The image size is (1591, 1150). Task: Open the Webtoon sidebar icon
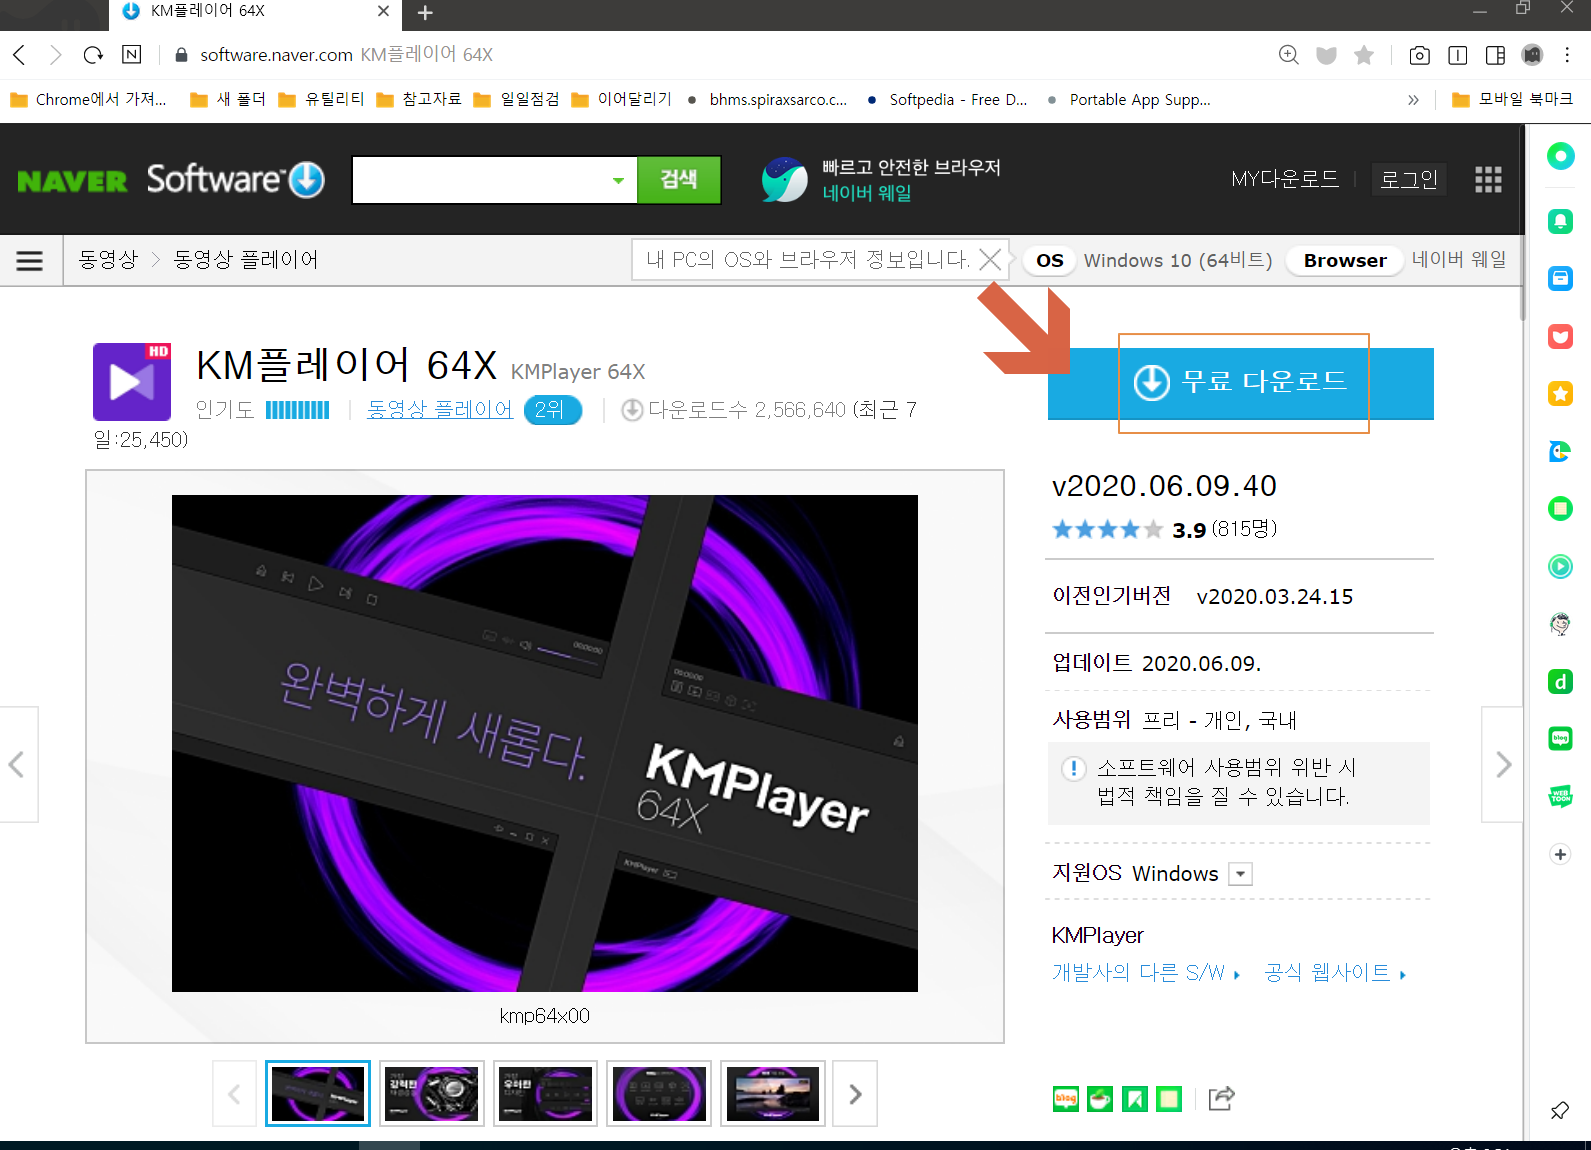click(1560, 796)
